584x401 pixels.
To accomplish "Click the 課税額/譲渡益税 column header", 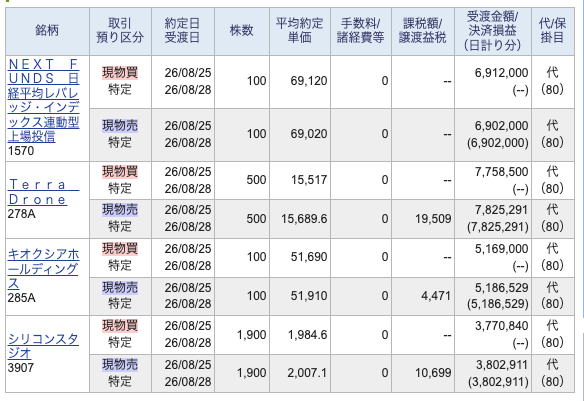I will (x=423, y=31).
